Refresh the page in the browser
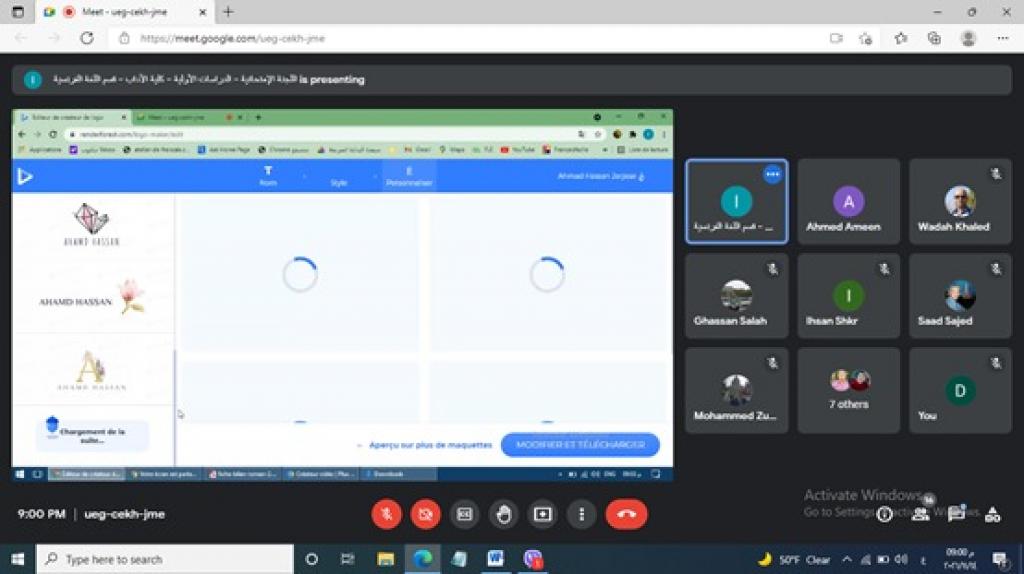This screenshot has height=574, width=1024. click(x=87, y=38)
